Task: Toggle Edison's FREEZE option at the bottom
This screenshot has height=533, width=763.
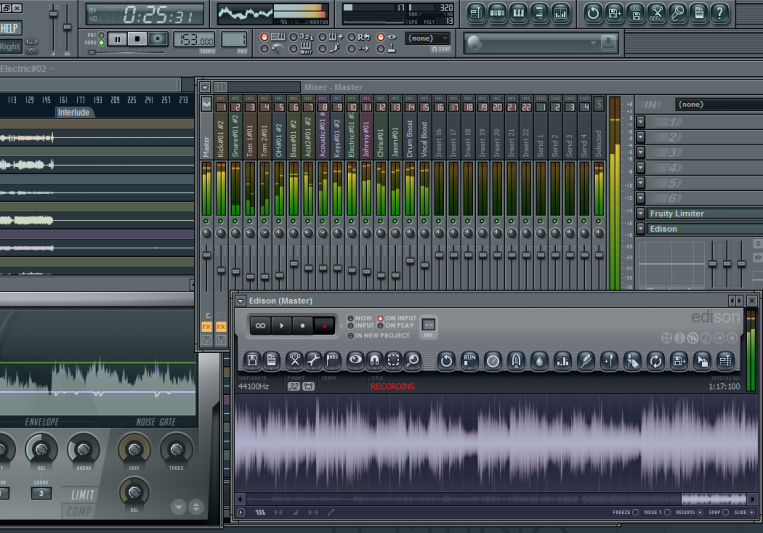Action: tap(636, 512)
